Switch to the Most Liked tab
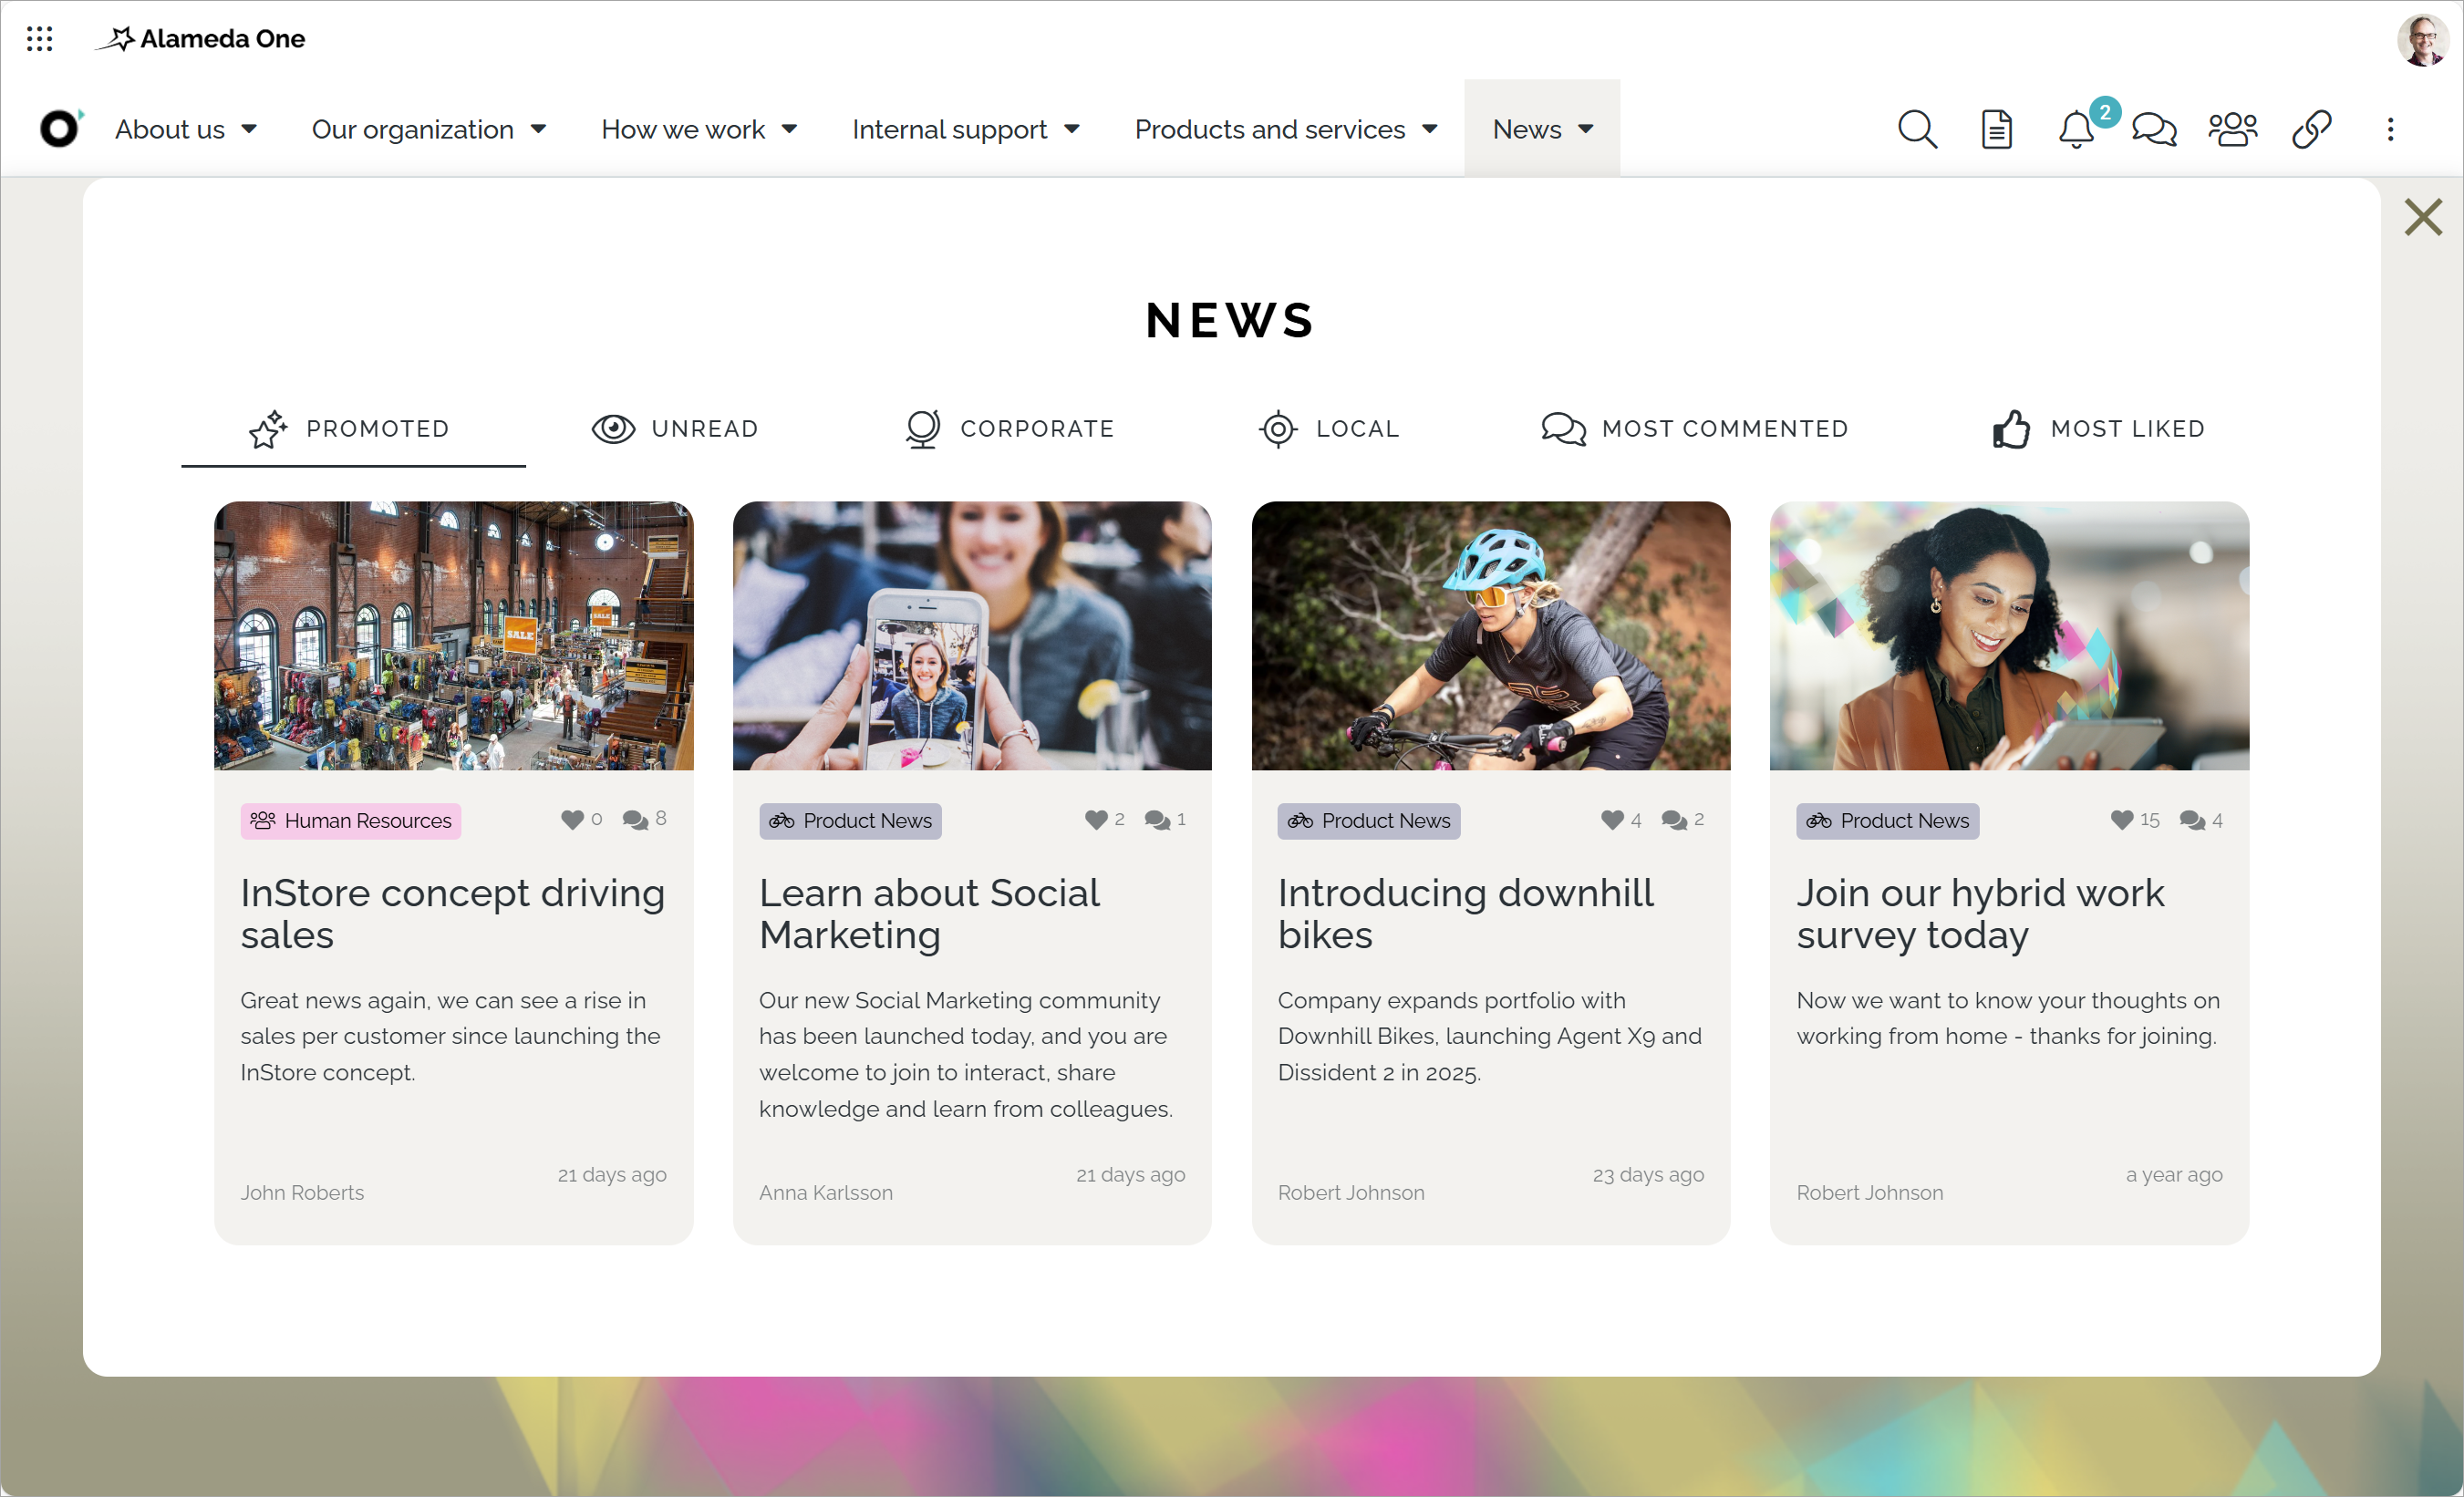 [2098, 429]
